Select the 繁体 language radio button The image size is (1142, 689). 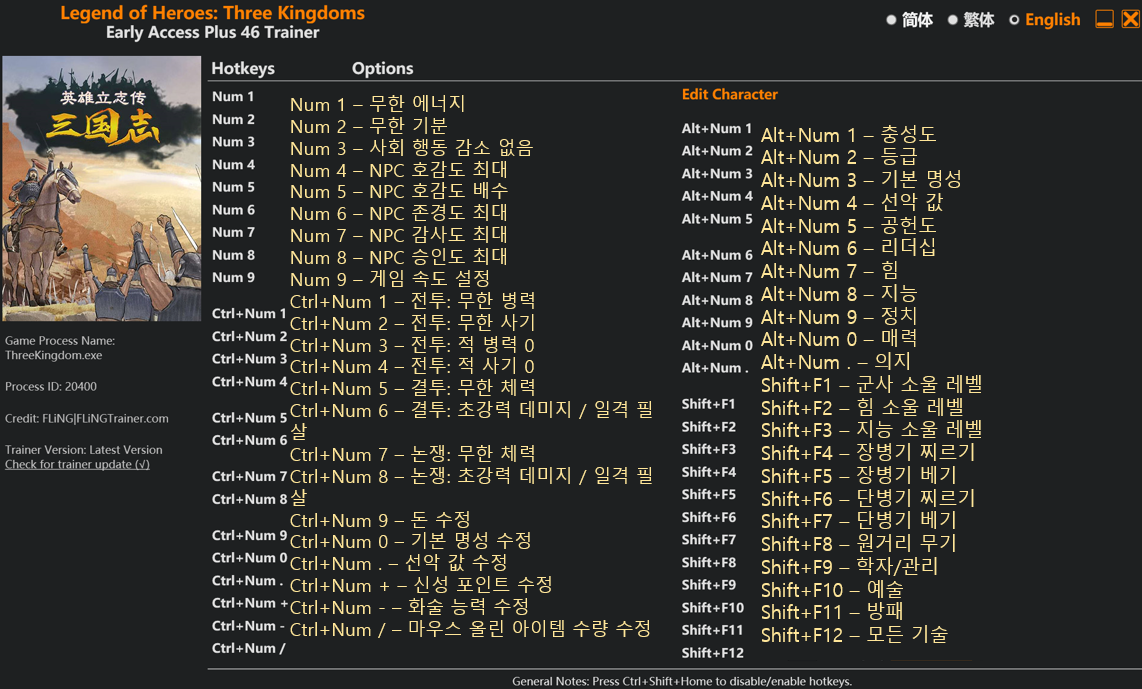pyautogui.click(x=952, y=20)
